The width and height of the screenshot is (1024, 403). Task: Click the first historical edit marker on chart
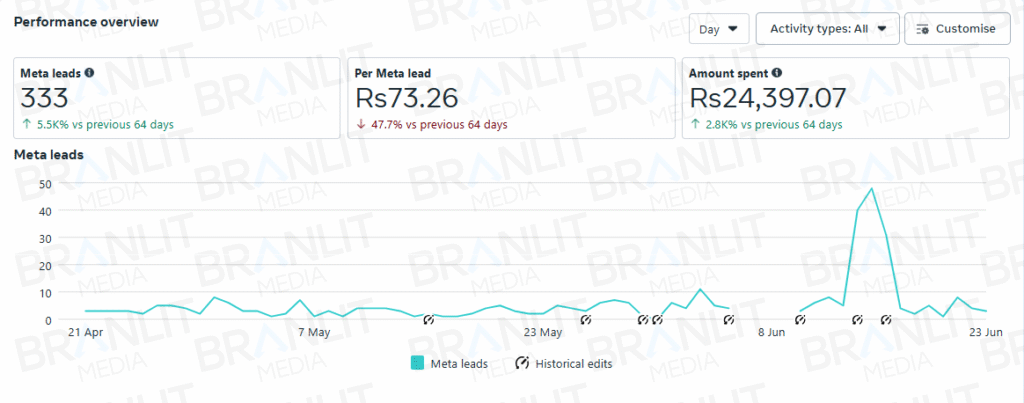pos(428,320)
